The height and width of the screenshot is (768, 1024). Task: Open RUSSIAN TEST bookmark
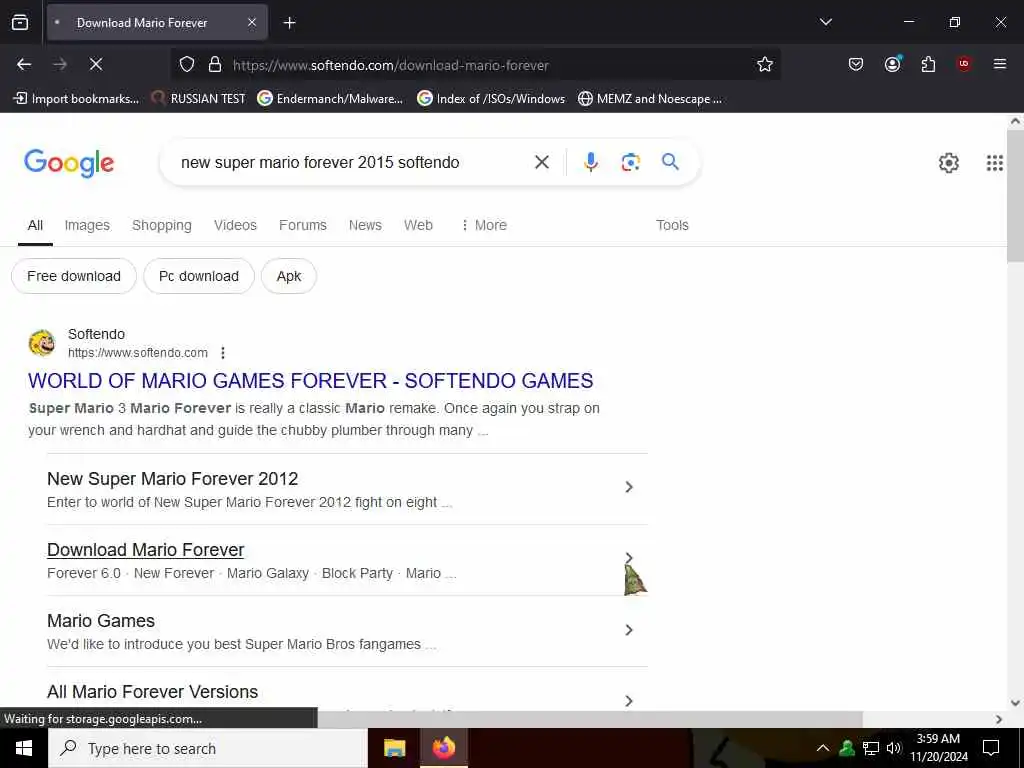[x=199, y=99]
